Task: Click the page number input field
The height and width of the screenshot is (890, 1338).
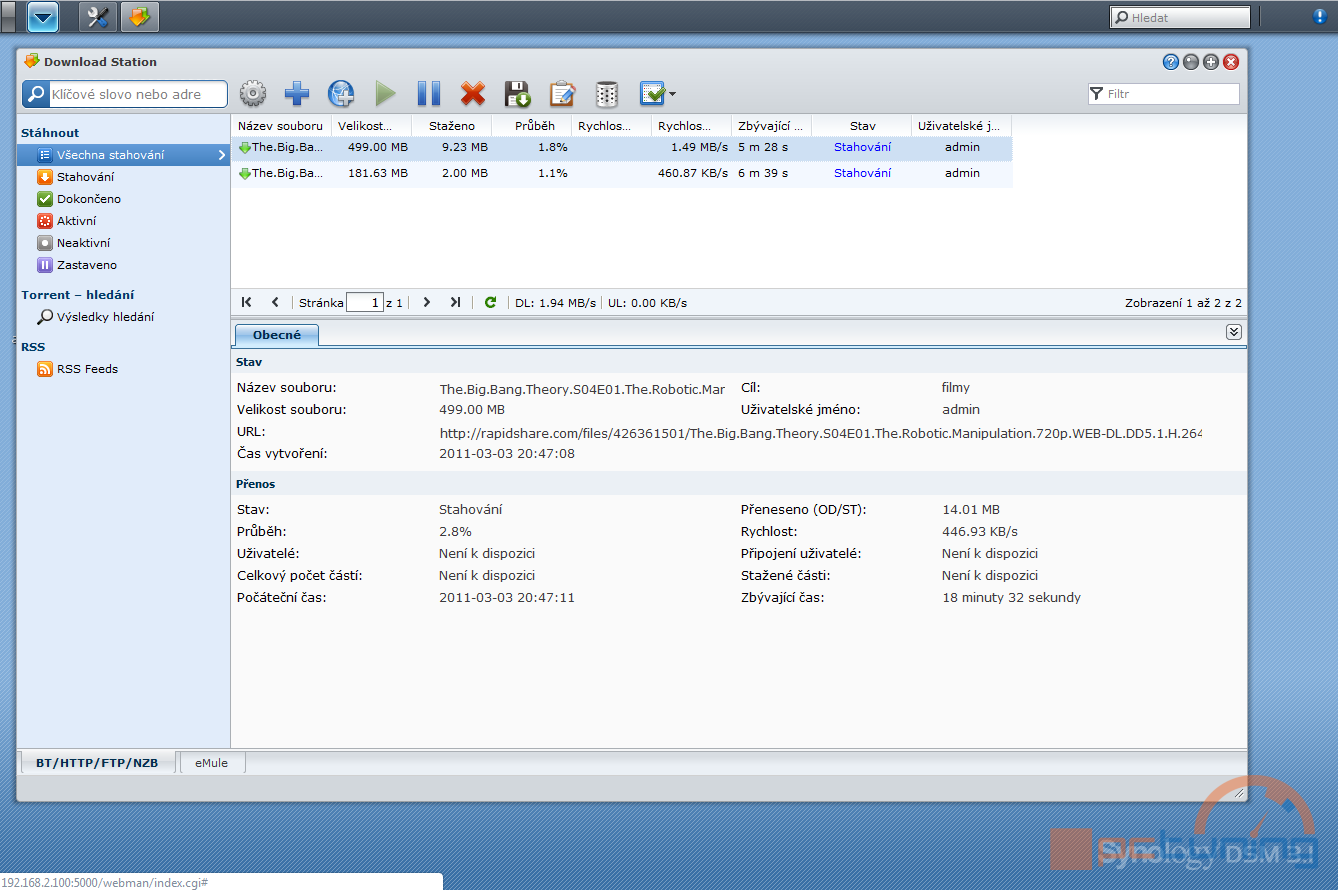Action: coord(365,302)
